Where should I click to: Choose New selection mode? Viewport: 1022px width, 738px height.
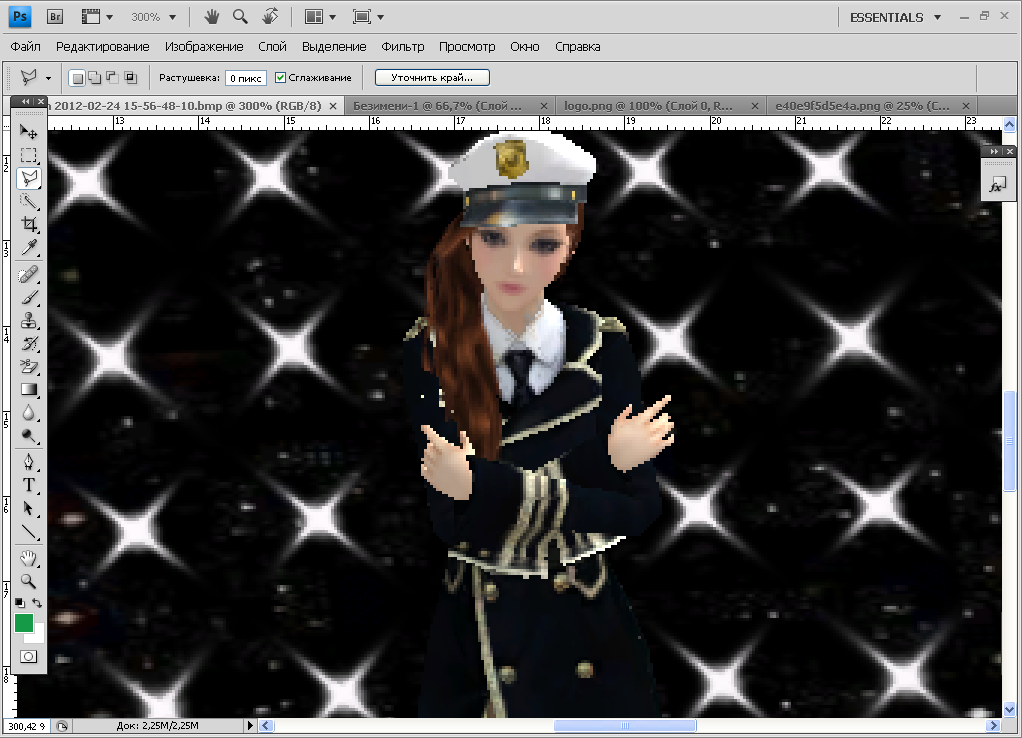tap(78, 78)
